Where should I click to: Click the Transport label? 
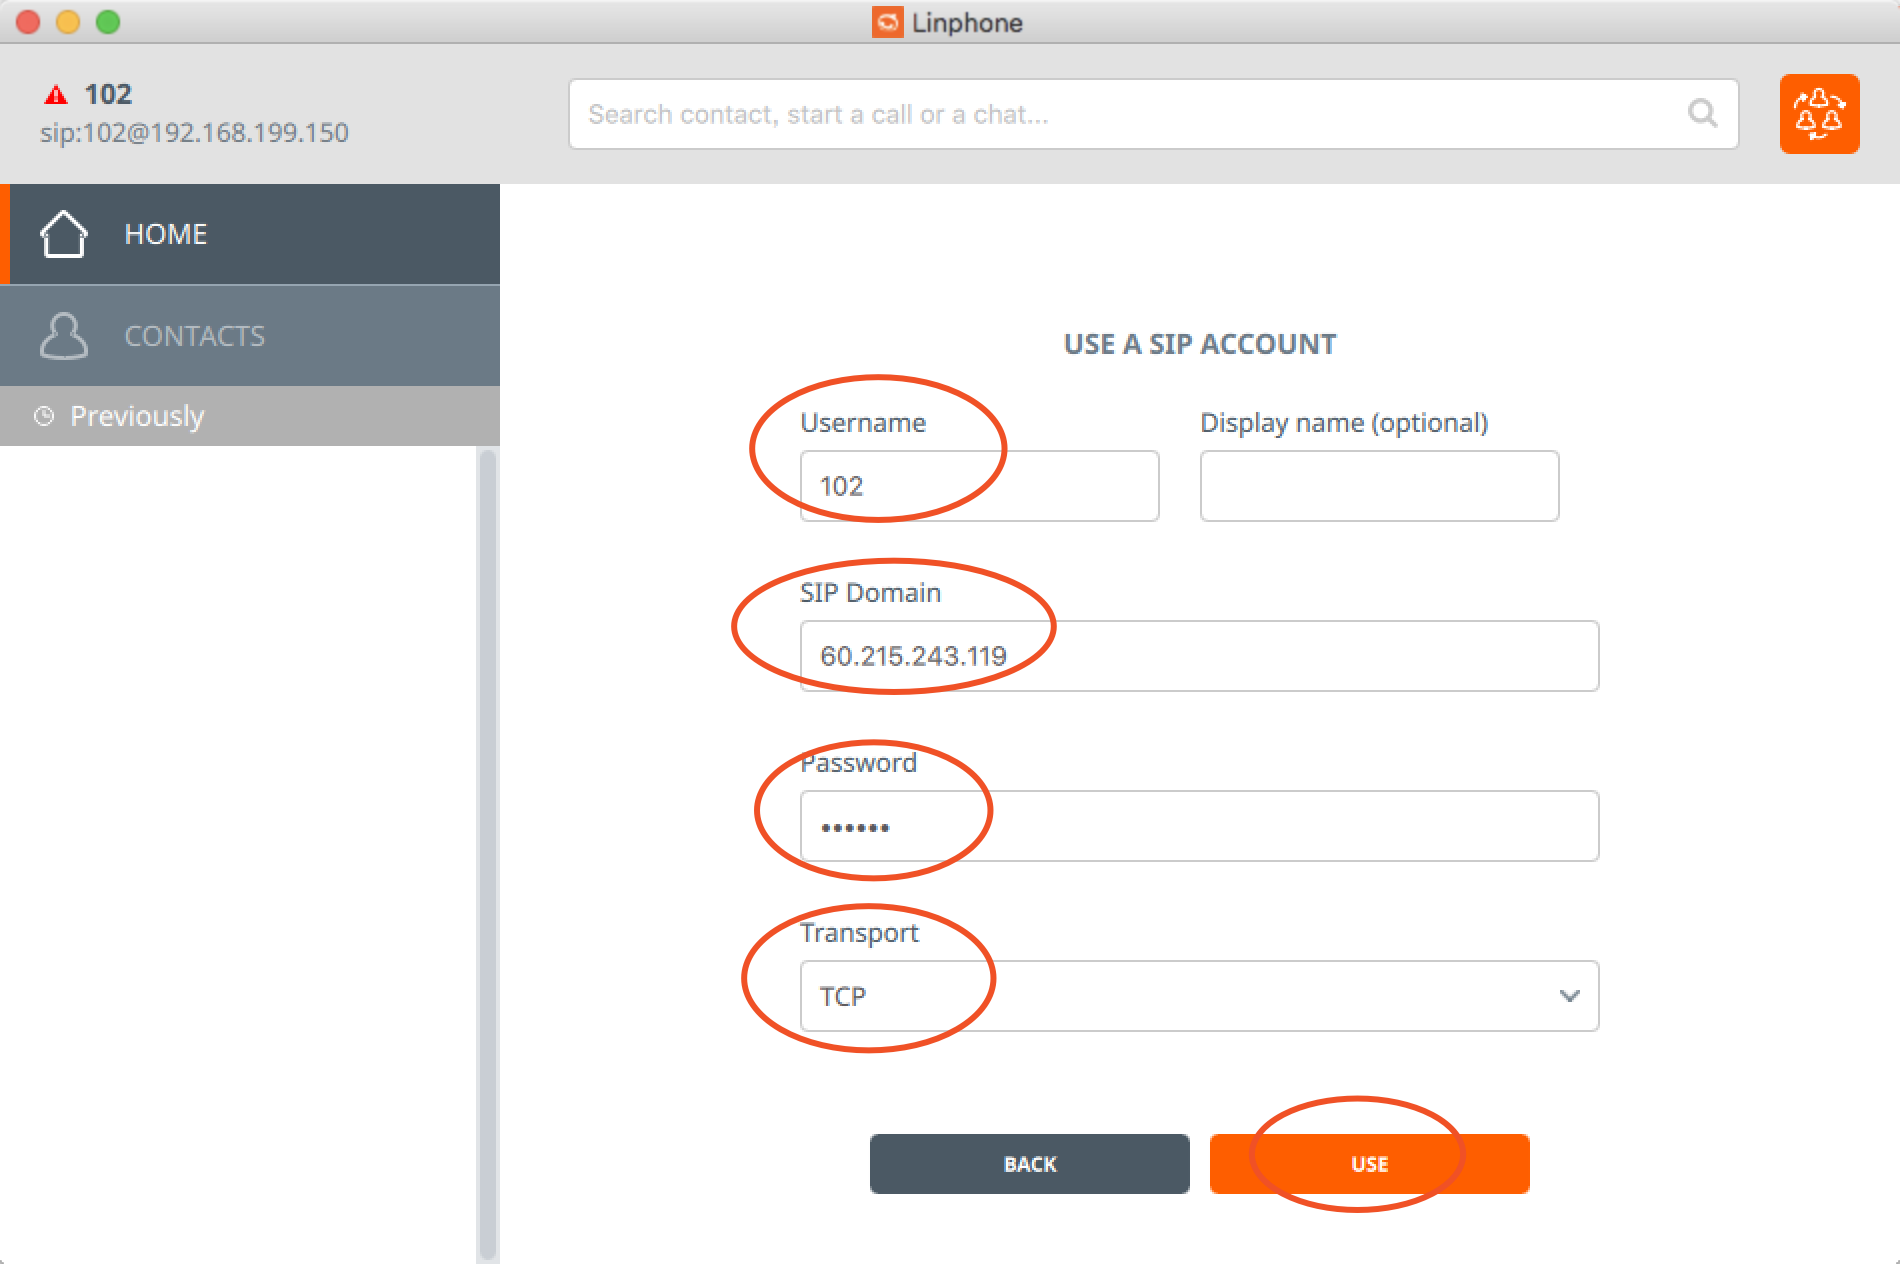click(859, 934)
